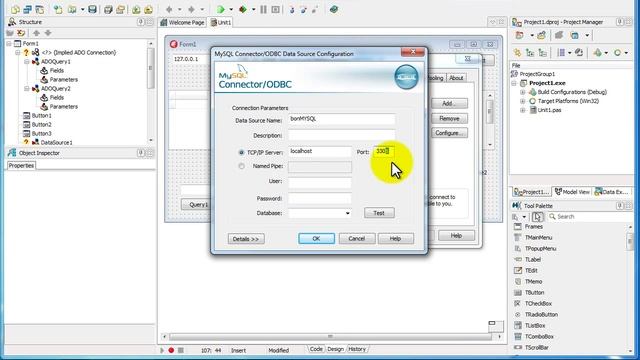This screenshot has height=360, width=640.
Task: Click the Details >> button
Action: pos(246,239)
